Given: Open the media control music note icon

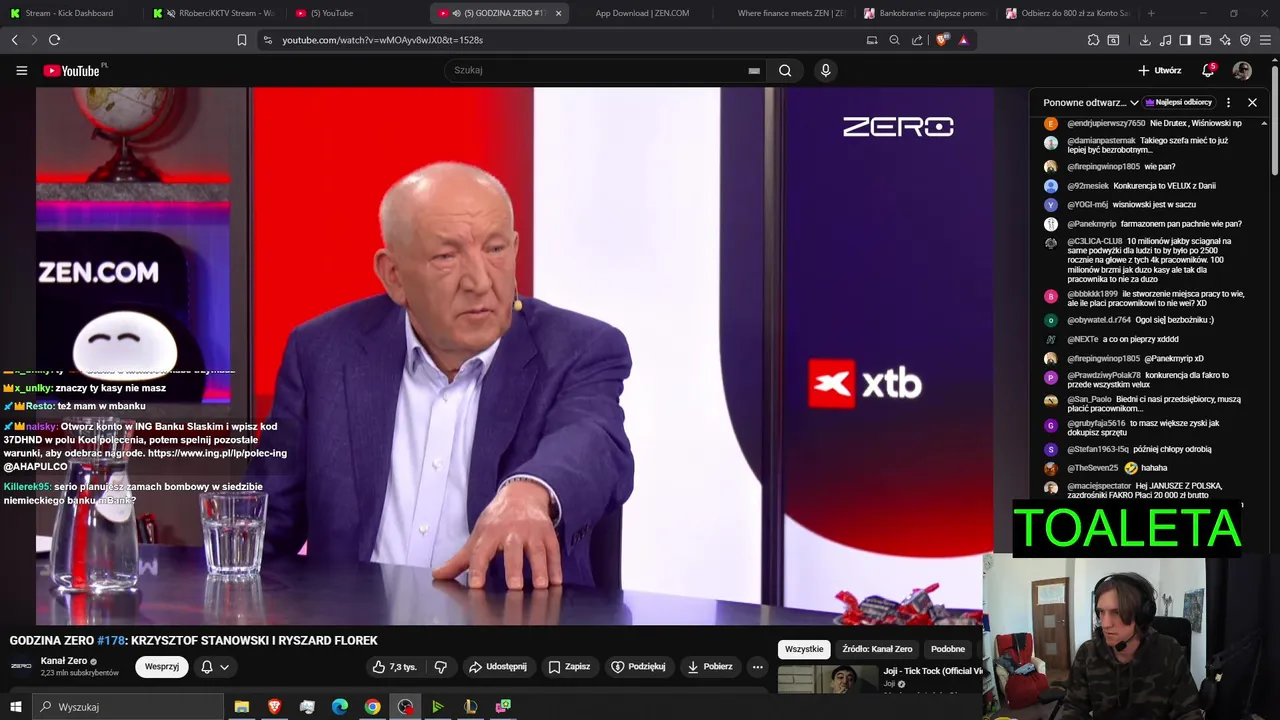Looking at the screenshot, I should pyautogui.click(x=1165, y=40).
